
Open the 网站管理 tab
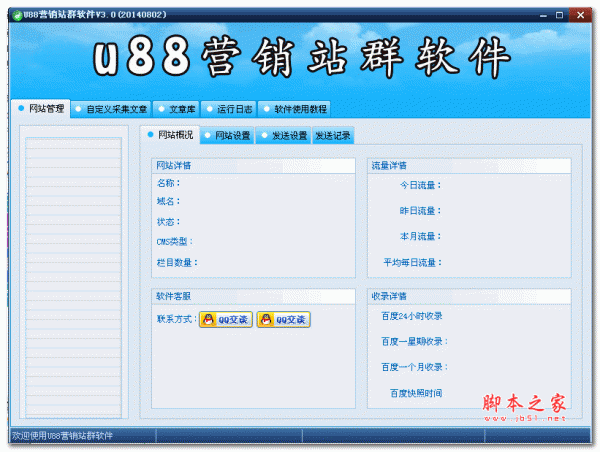[41, 109]
